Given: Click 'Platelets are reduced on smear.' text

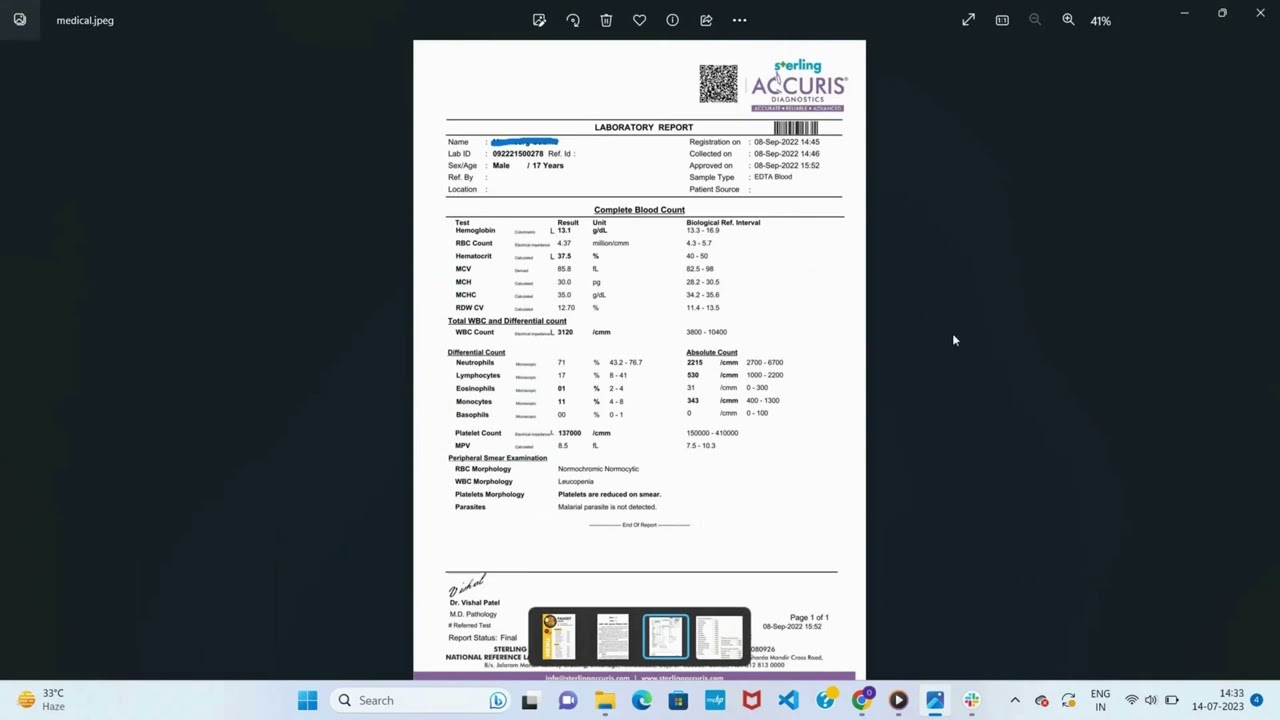Looking at the screenshot, I should click(609, 494).
